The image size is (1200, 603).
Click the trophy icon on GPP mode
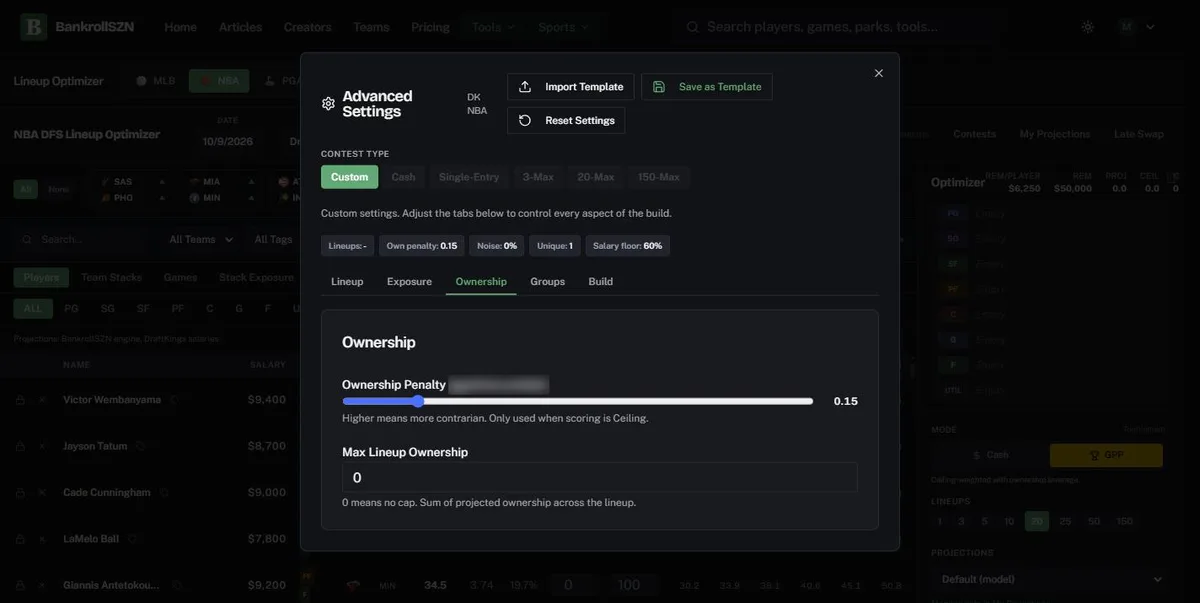tap(1093, 455)
